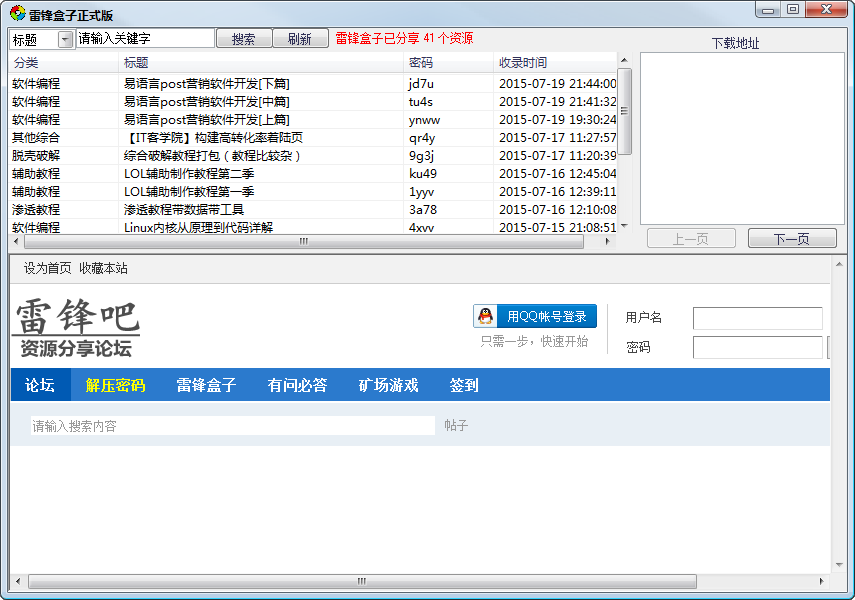This screenshot has width=855, height=600.
Task: Click the 下载地址 download address box
Action: [x=742, y=139]
